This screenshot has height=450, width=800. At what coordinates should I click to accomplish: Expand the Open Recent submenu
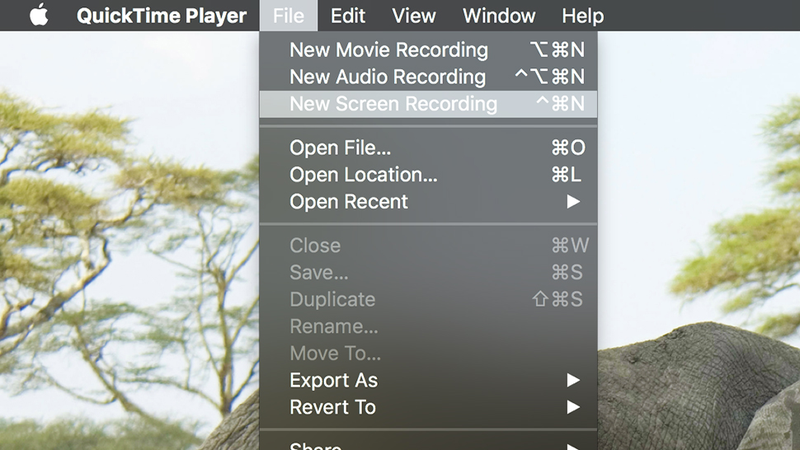click(x=428, y=202)
